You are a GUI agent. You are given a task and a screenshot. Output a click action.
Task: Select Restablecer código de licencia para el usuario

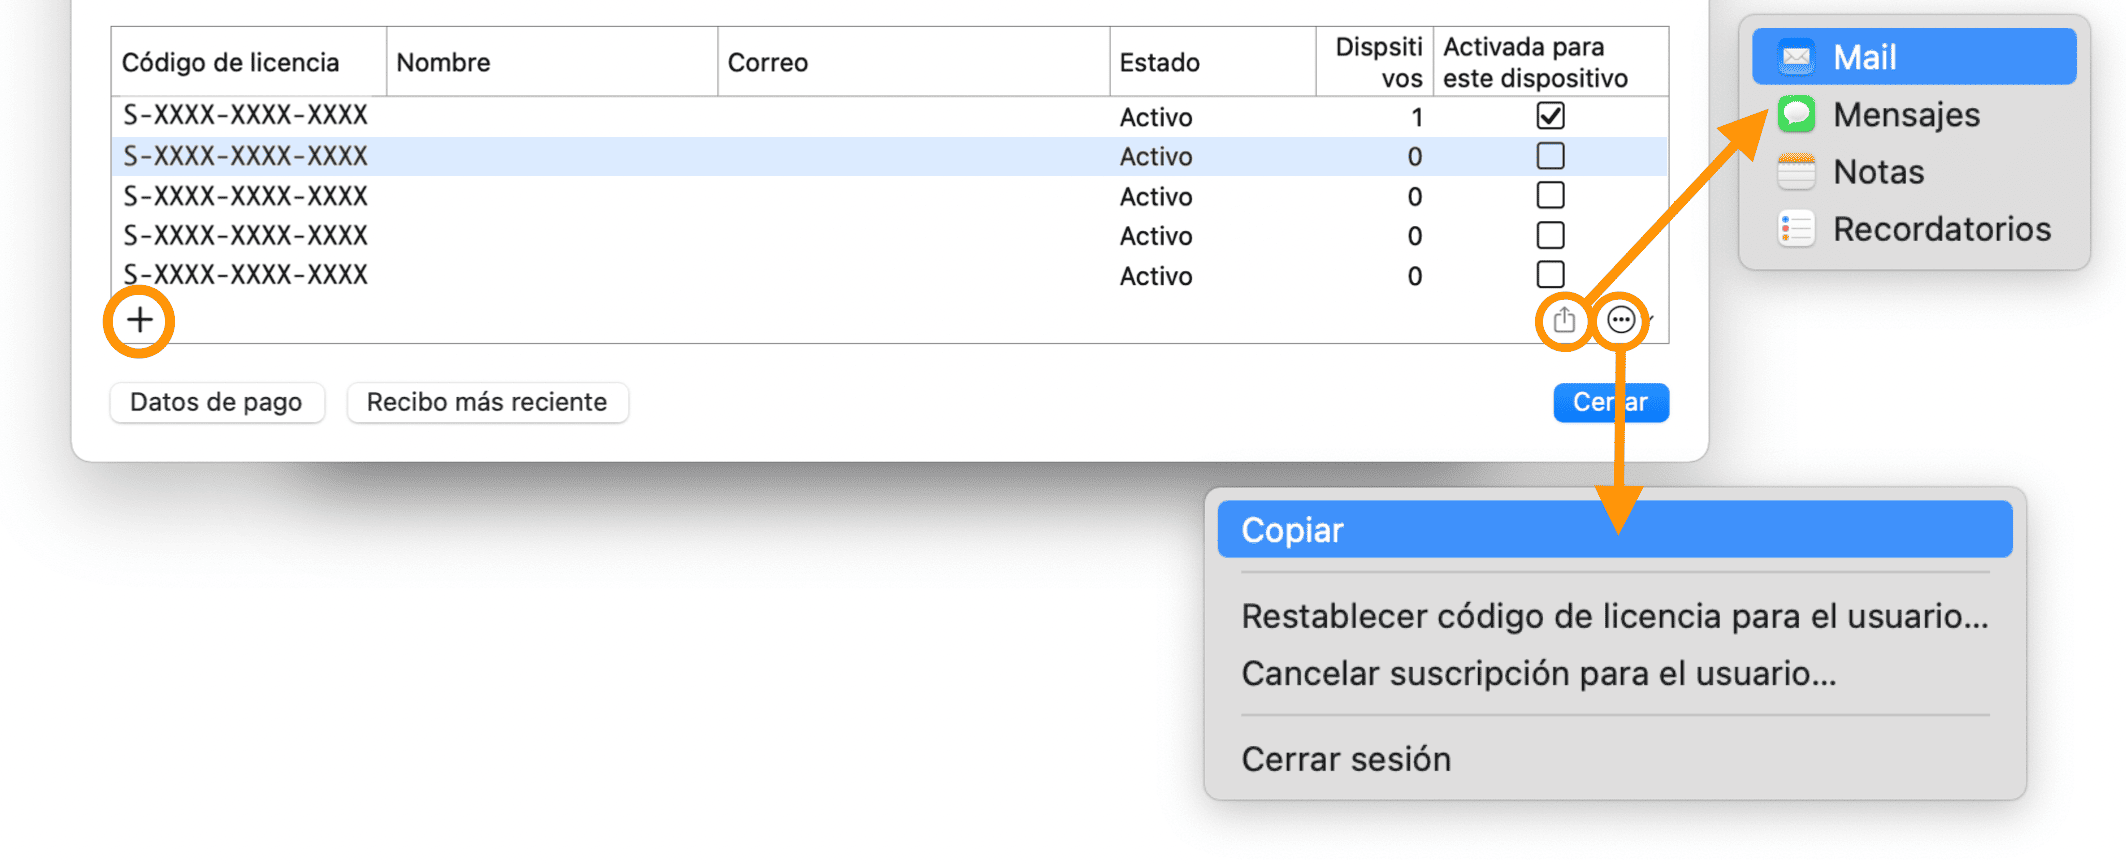click(x=1614, y=616)
